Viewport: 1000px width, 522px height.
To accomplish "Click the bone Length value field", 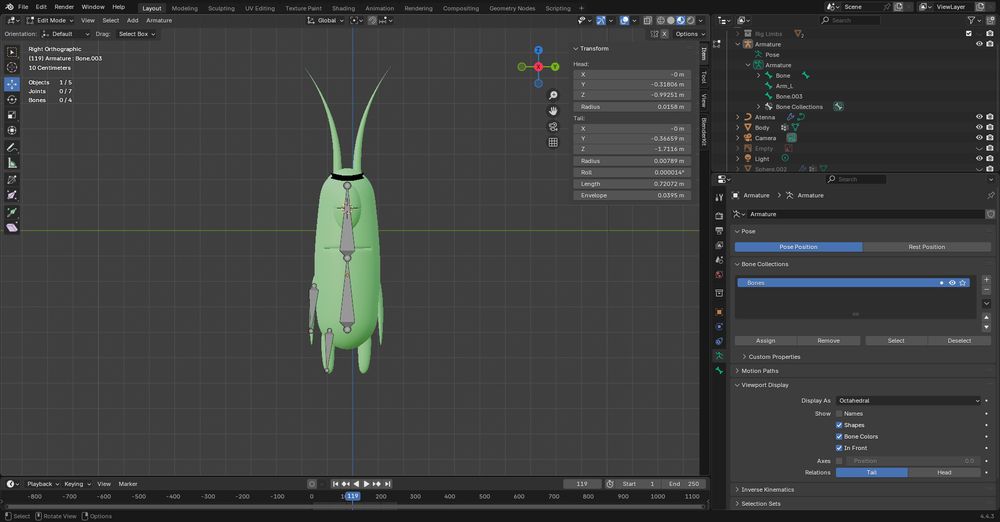I will [x=631, y=184].
